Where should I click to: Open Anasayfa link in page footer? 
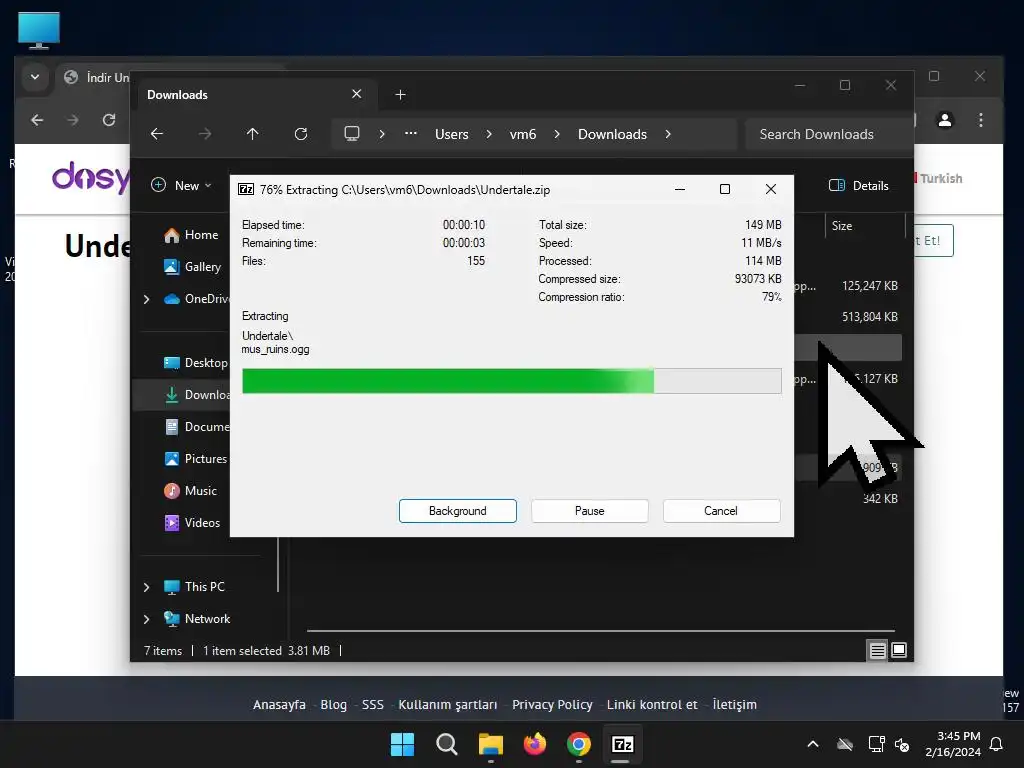[280, 705]
